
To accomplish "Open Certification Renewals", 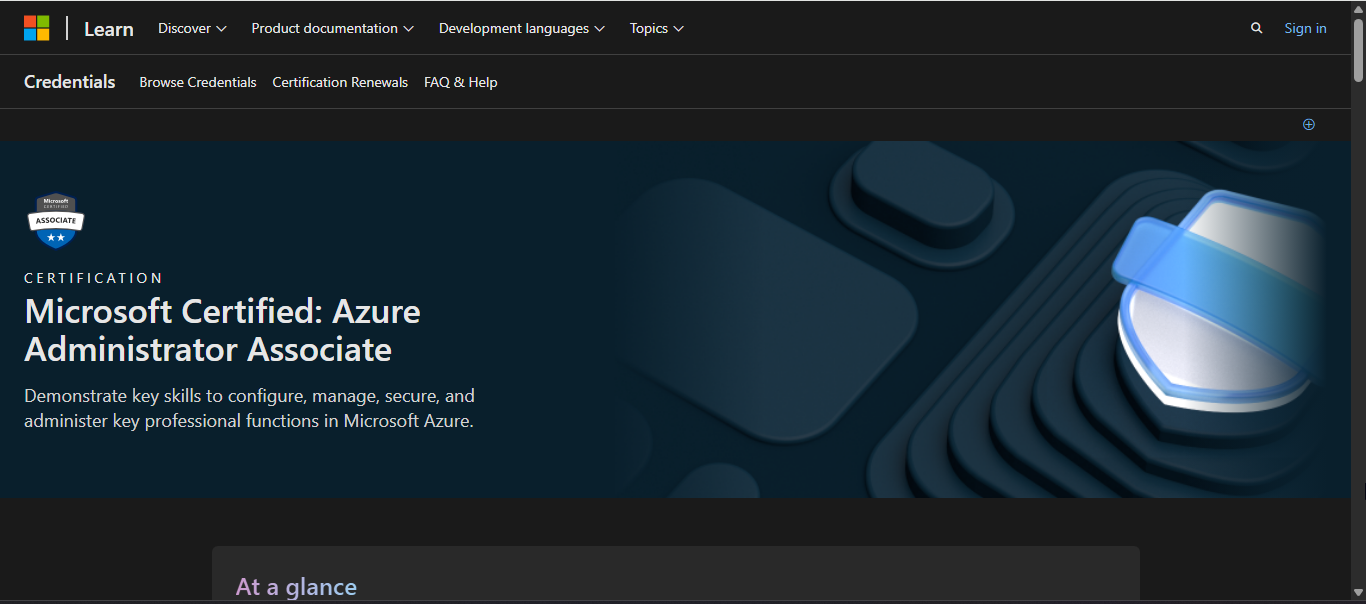I will pos(340,82).
